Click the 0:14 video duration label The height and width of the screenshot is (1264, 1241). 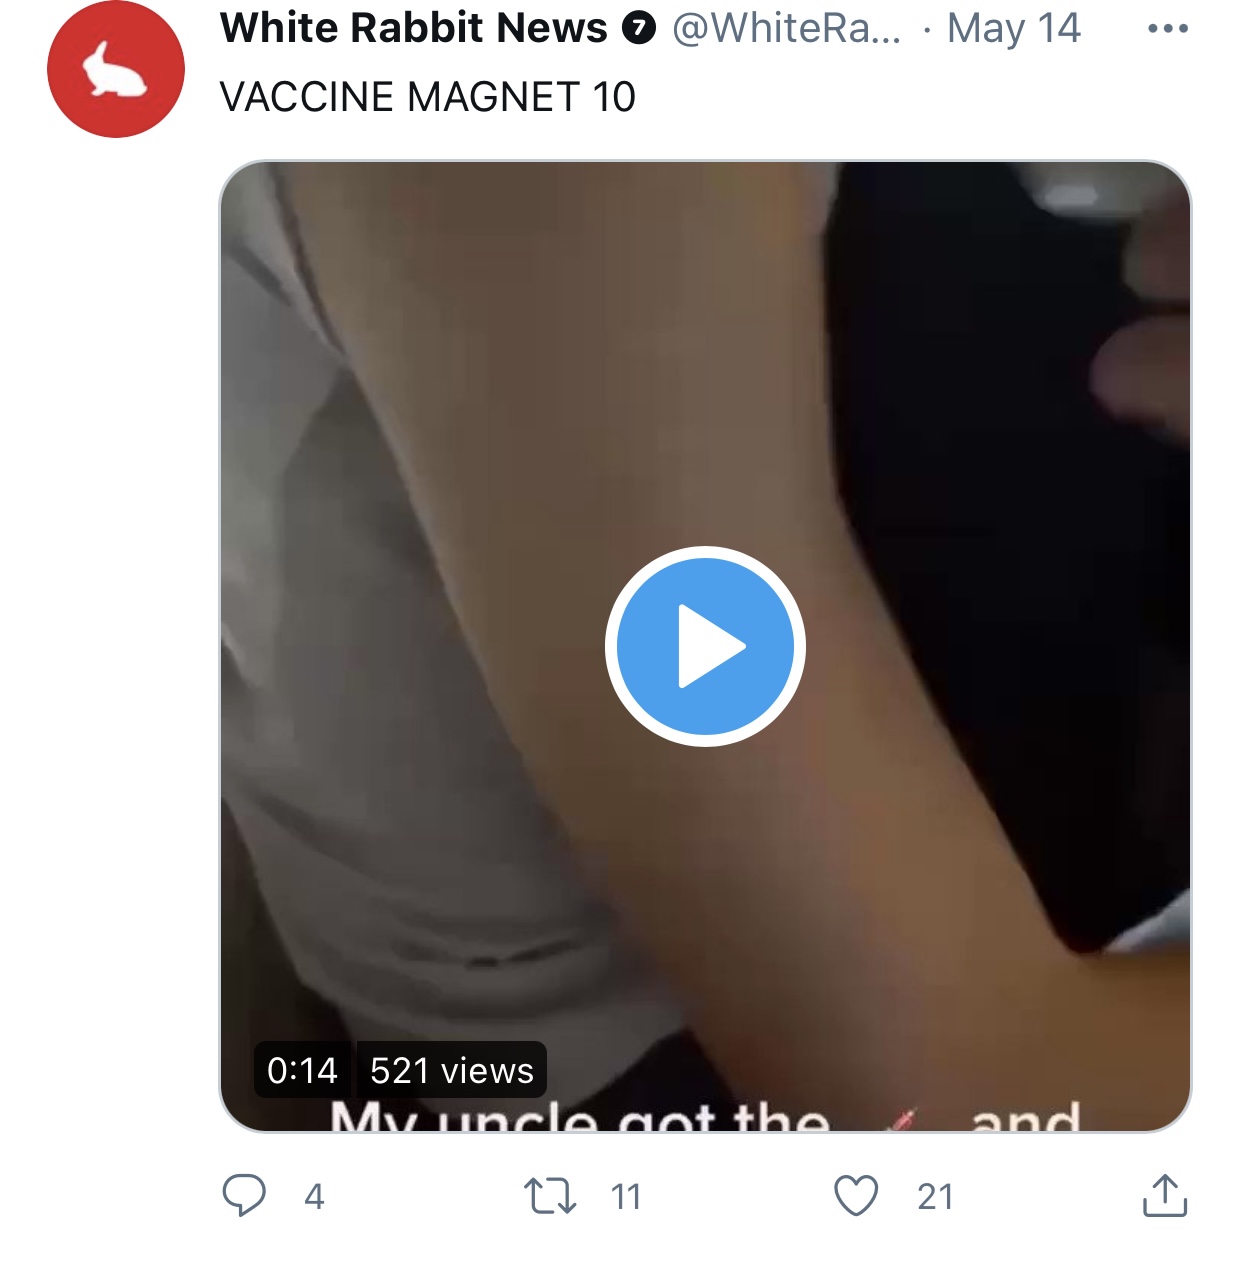pos(303,1070)
